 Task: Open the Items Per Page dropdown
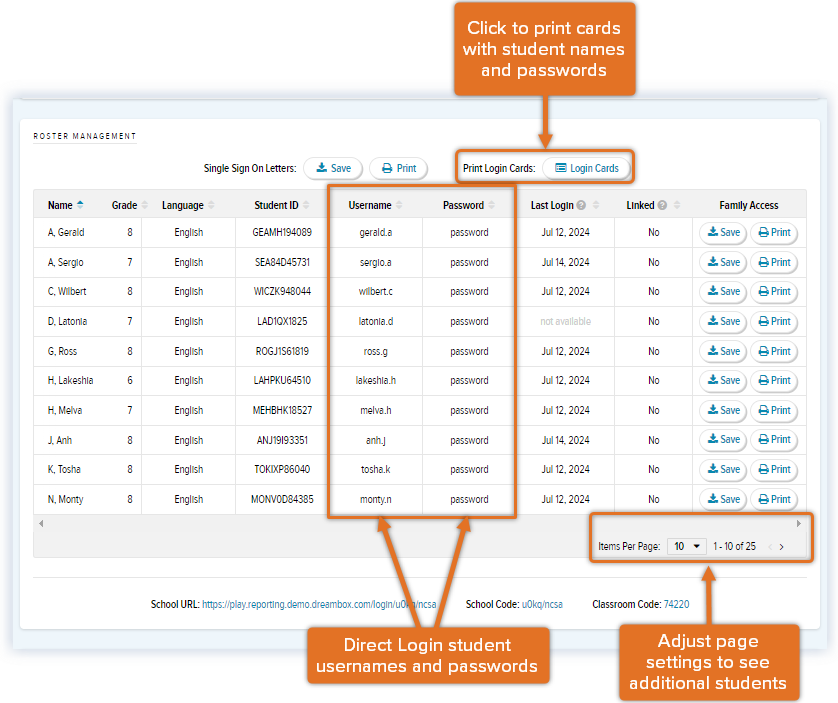pyautogui.click(x=686, y=546)
